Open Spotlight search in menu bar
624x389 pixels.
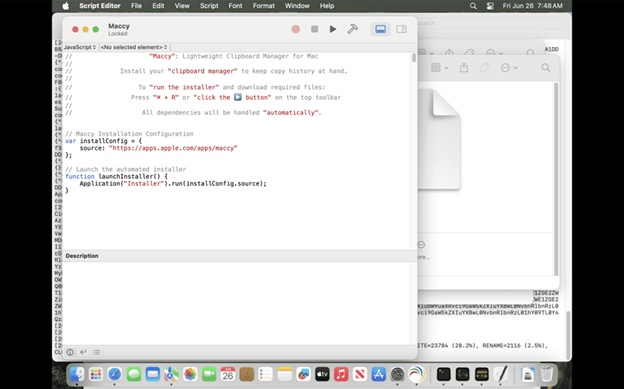tap(473, 6)
